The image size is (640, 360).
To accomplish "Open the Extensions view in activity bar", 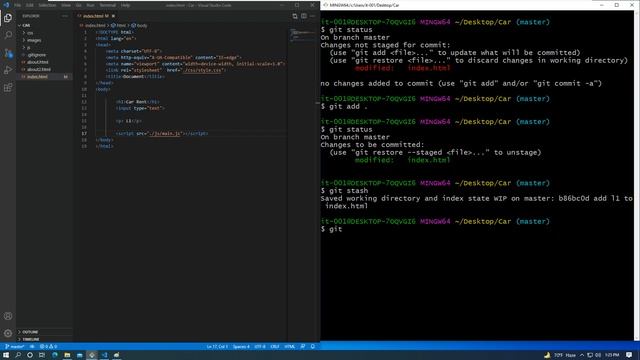I will tap(8, 88).
